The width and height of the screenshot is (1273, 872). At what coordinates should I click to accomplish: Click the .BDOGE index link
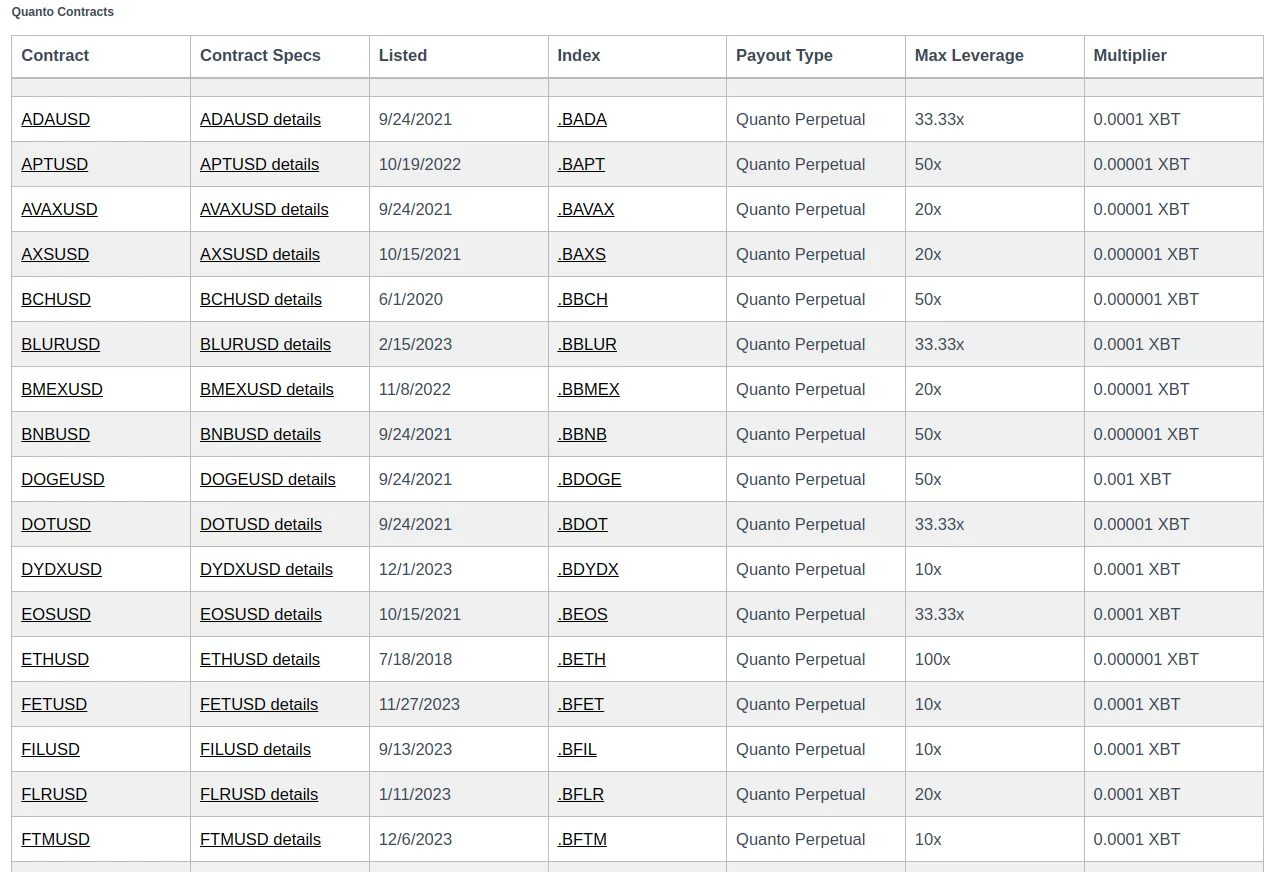coord(589,479)
